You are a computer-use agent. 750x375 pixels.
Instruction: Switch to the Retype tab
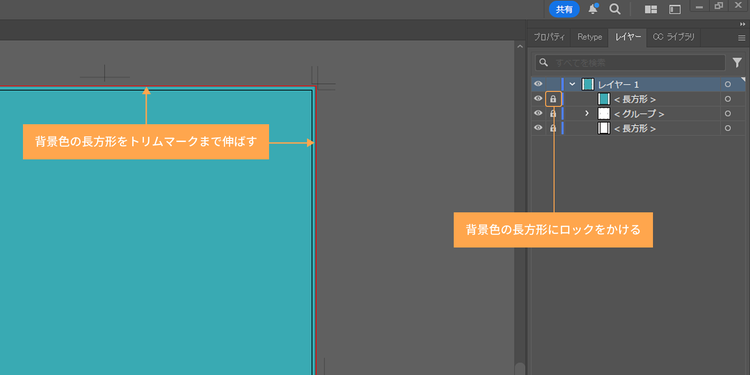click(589, 37)
